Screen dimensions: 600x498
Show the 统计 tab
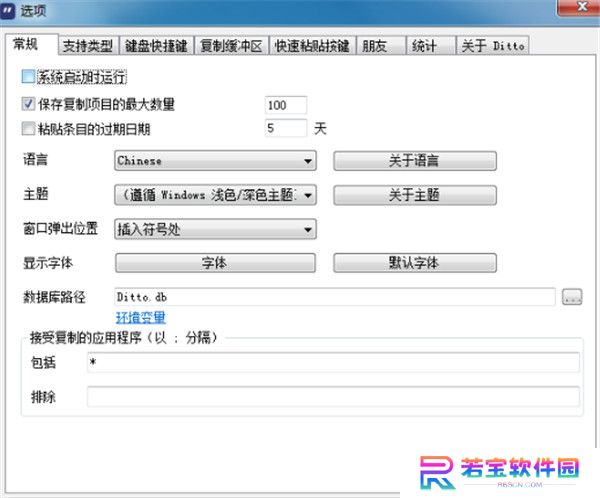tap(431, 46)
